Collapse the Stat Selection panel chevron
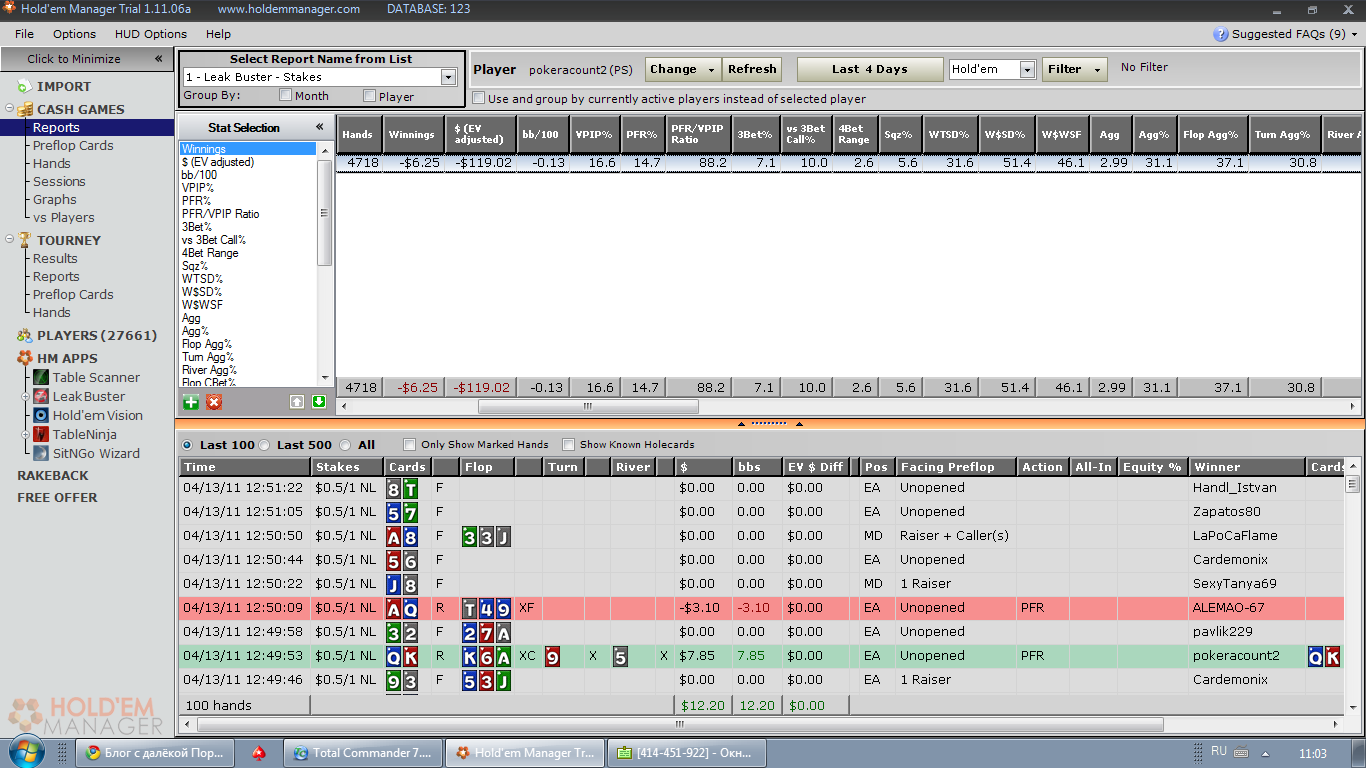1366x768 pixels. 320,127
